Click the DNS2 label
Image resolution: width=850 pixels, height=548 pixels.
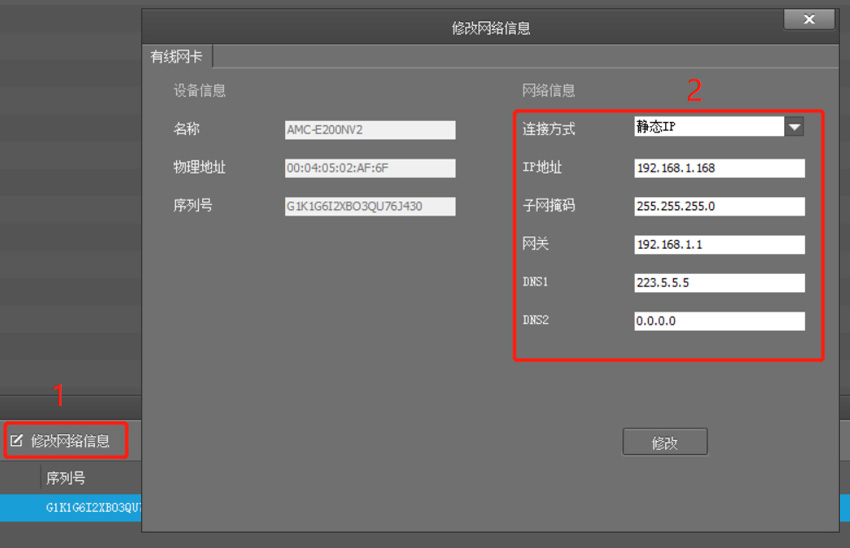coord(536,320)
